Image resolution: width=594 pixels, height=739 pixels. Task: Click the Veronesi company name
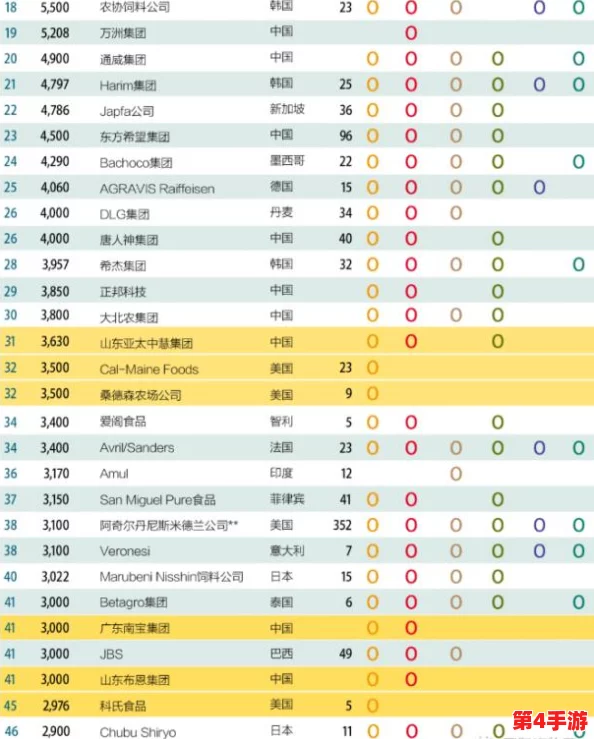[125, 551]
